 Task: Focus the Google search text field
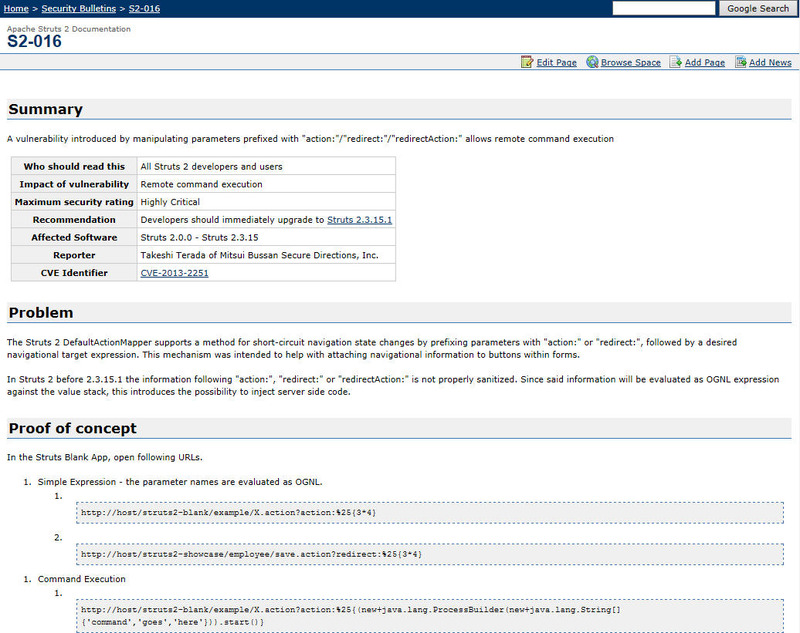[x=663, y=8]
